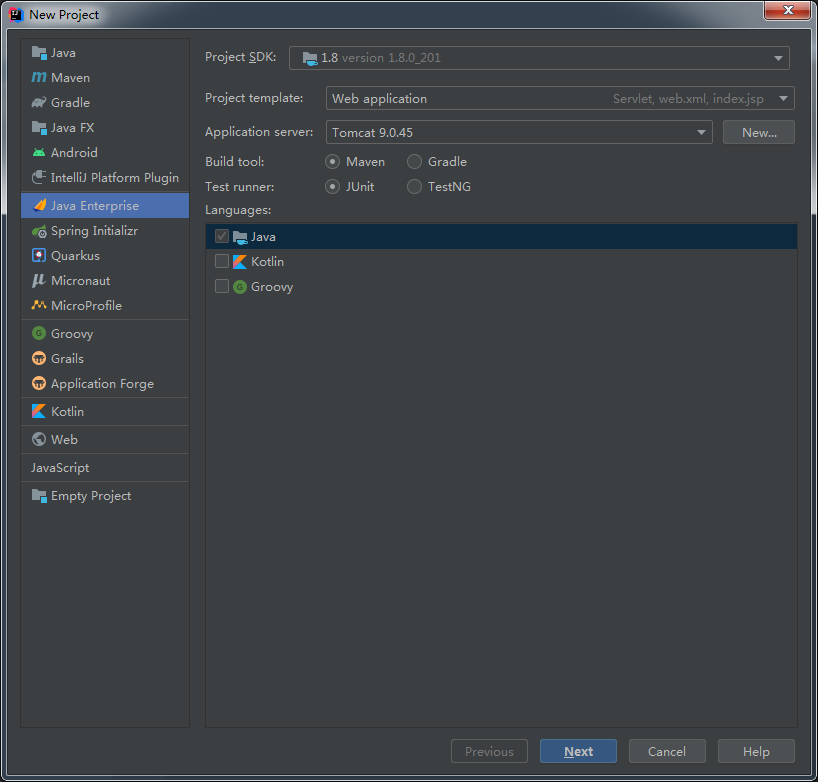Open the Project SDK dropdown
Screen dimensions: 818x782
(x=539, y=58)
